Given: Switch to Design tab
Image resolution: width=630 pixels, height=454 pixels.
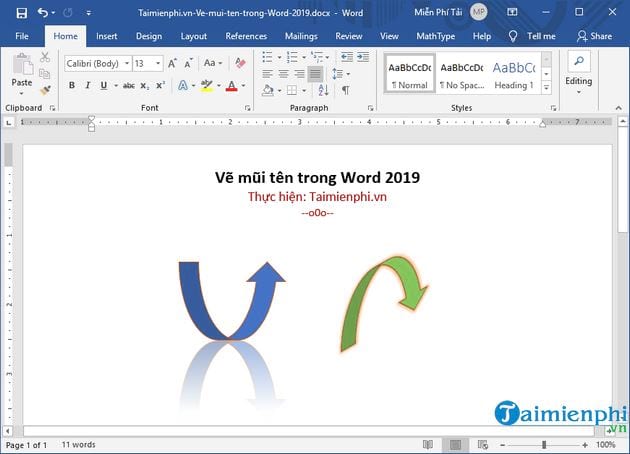Looking at the screenshot, I should click(149, 36).
